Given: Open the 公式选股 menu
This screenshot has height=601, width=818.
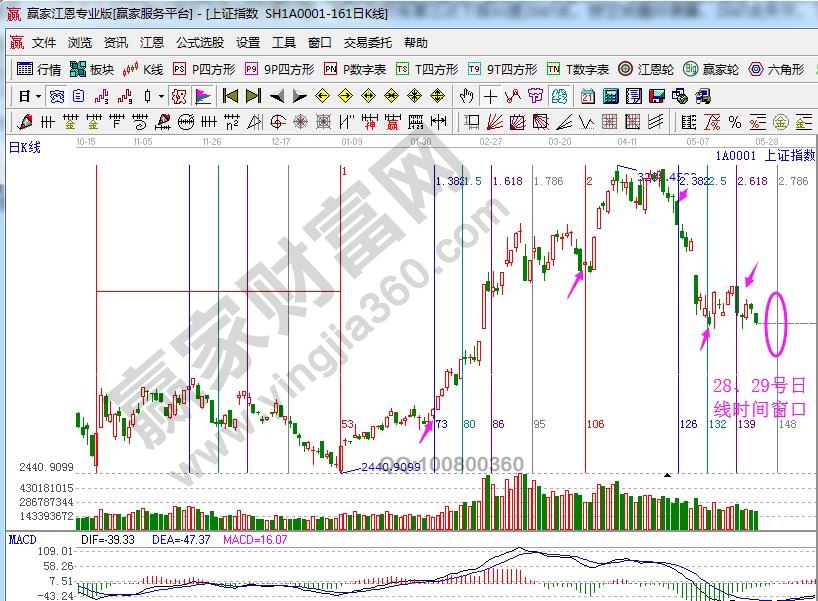Looking at the screenshot, I should (200, 43).
